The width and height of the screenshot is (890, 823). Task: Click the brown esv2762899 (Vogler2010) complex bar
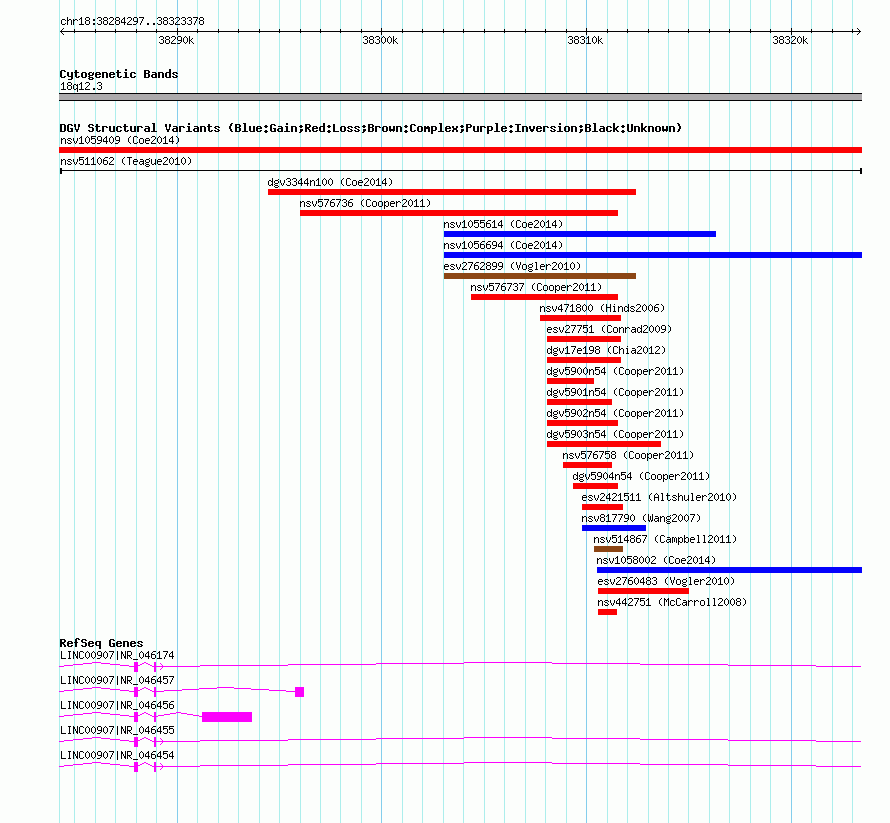tap(540, 276)
